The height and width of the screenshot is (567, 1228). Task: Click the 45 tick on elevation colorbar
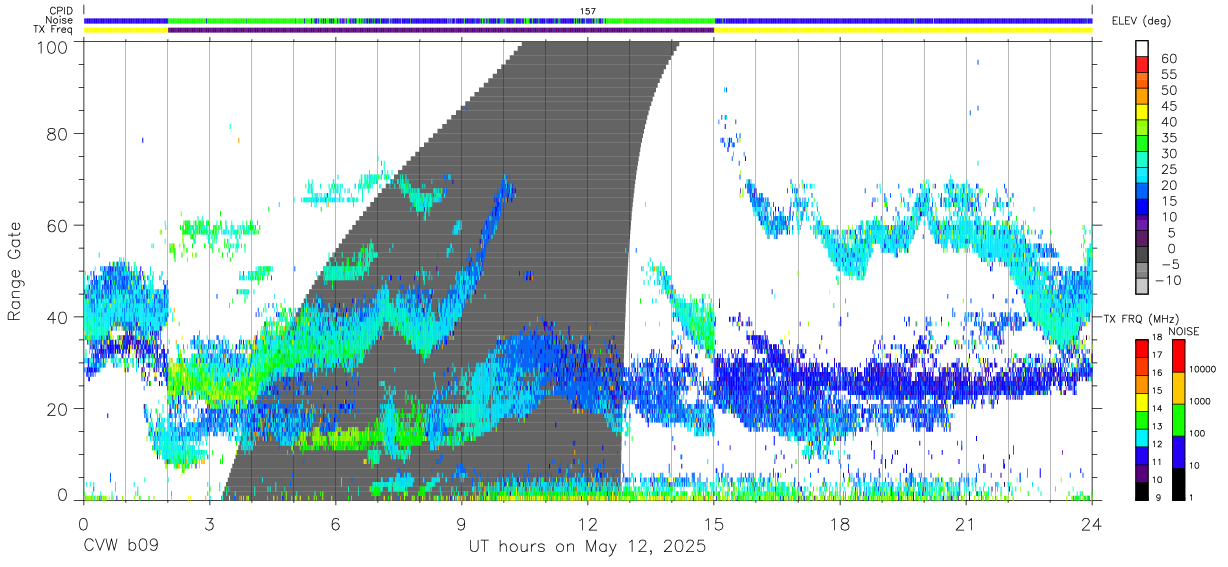(x=1167, y=106)
